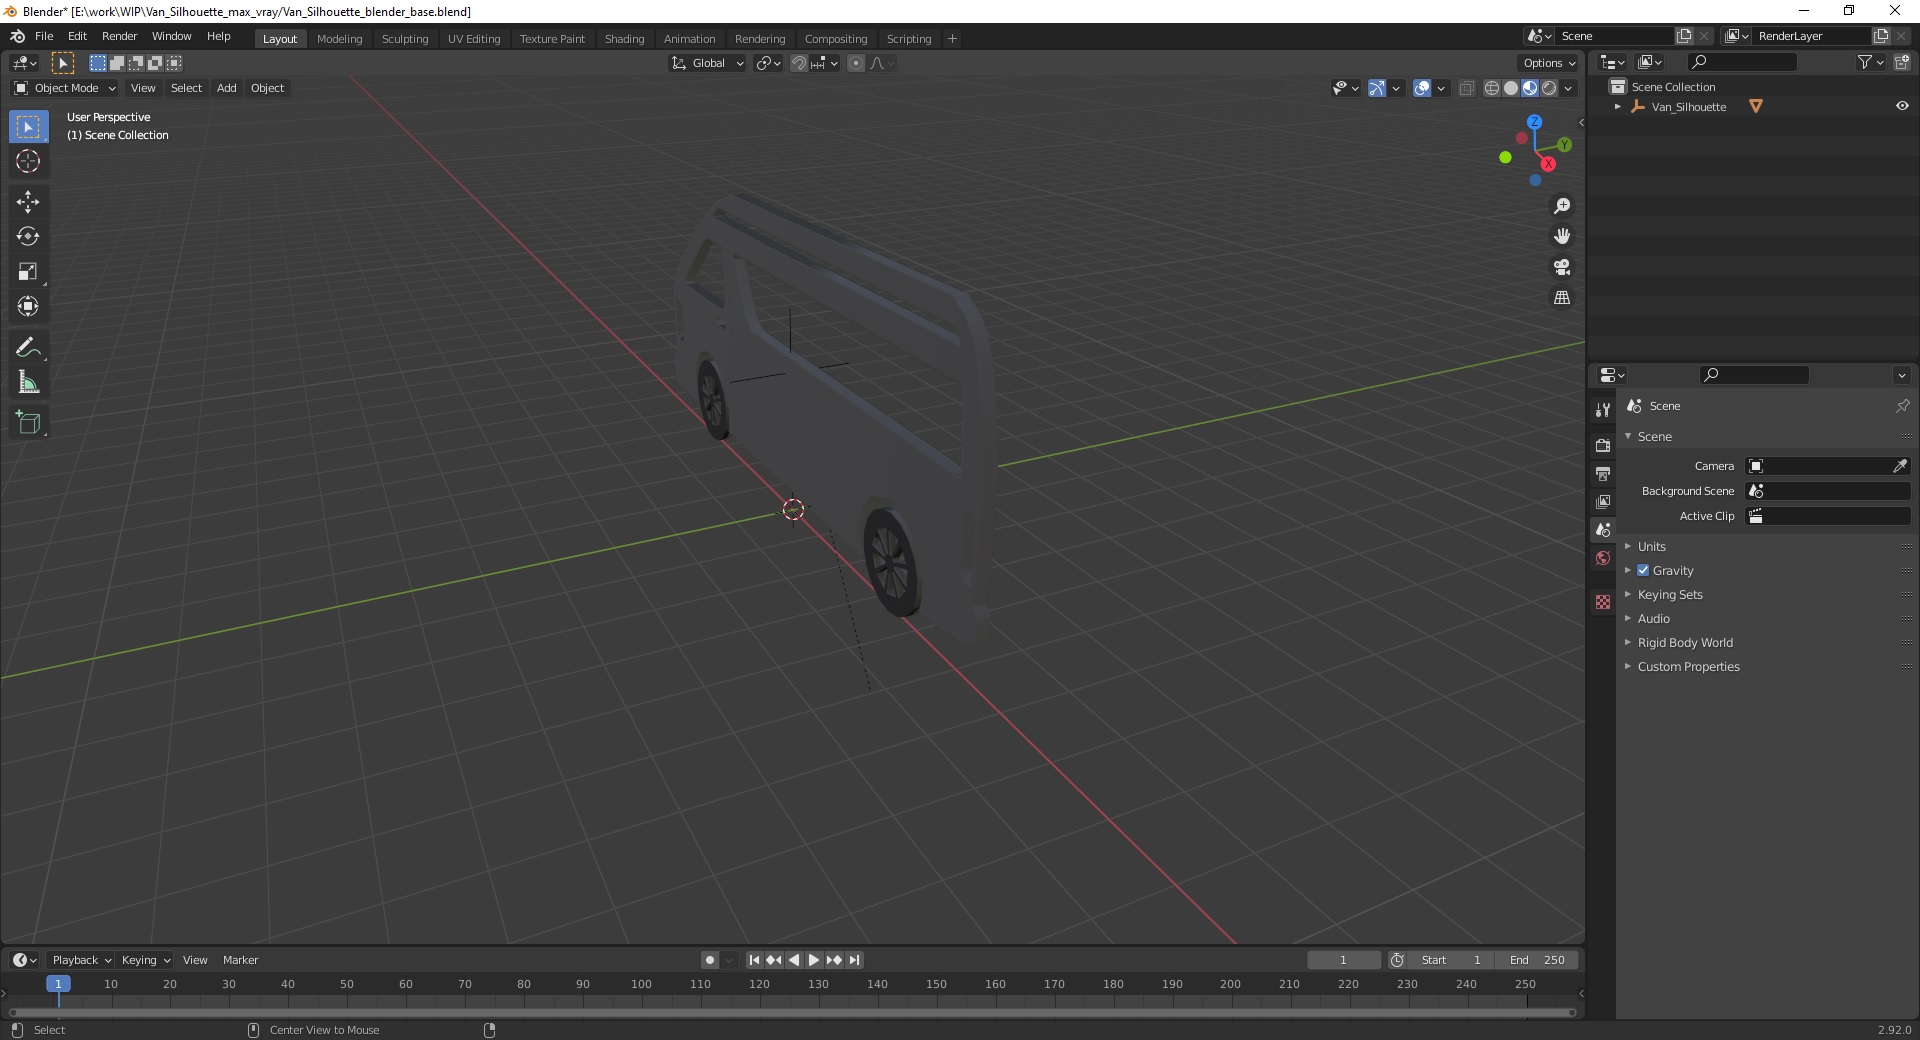Click the viewport zoom magnifier icon

click(1562, 206)
